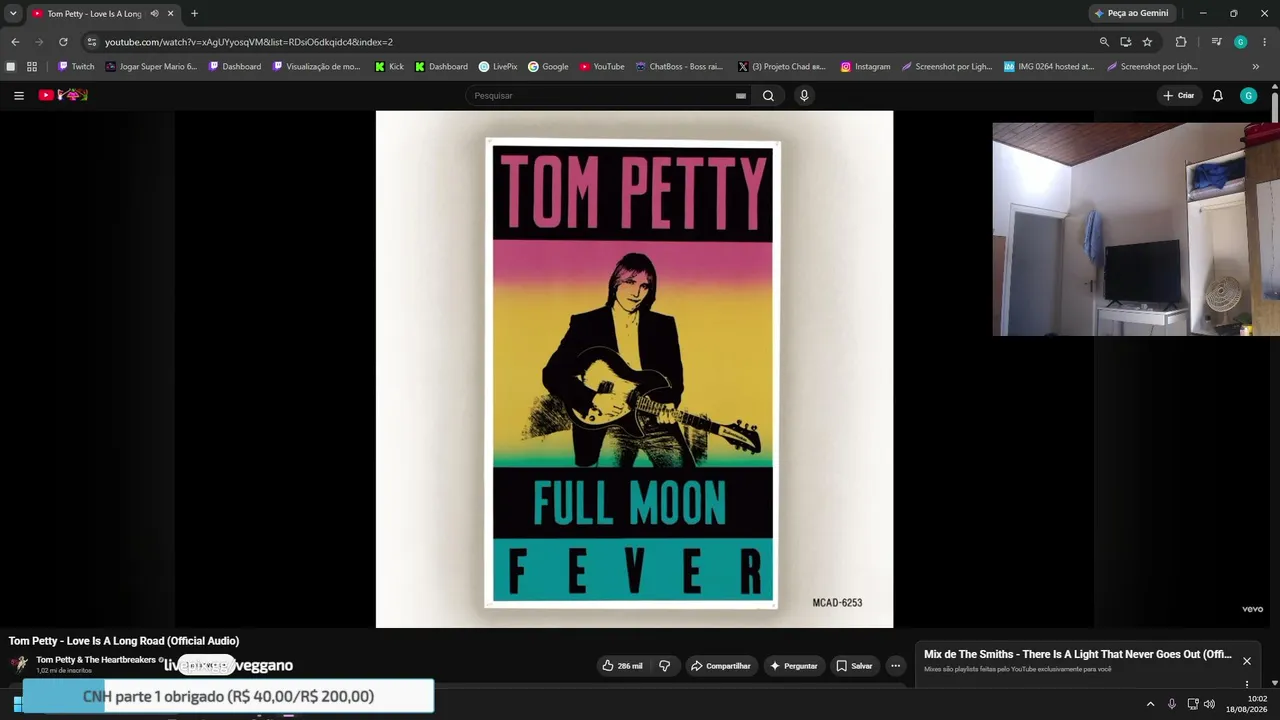This screenshot has width=1280, height=720.
Task: Open the Google bookmark
Action: pos(548,67)
